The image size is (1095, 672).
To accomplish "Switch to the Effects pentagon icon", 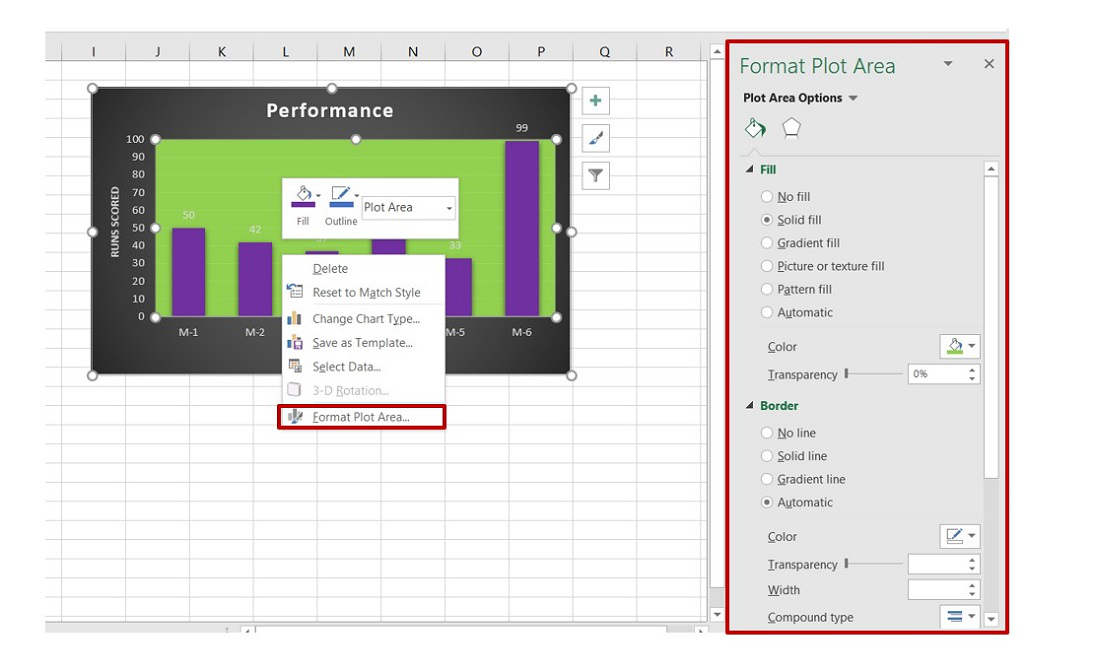I will coord(791,128).
